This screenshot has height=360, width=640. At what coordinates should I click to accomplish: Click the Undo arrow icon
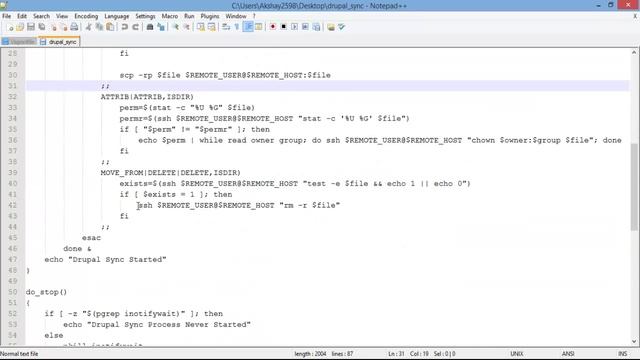pos(124,27)
